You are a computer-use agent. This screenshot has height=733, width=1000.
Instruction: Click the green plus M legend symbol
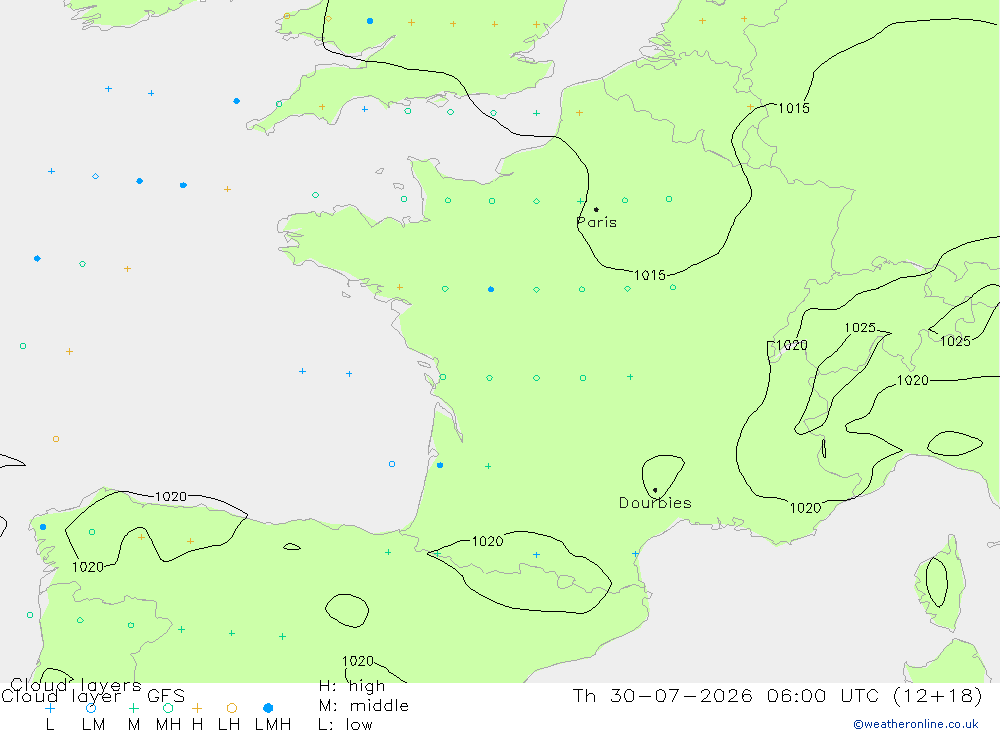tap(133, 708)
